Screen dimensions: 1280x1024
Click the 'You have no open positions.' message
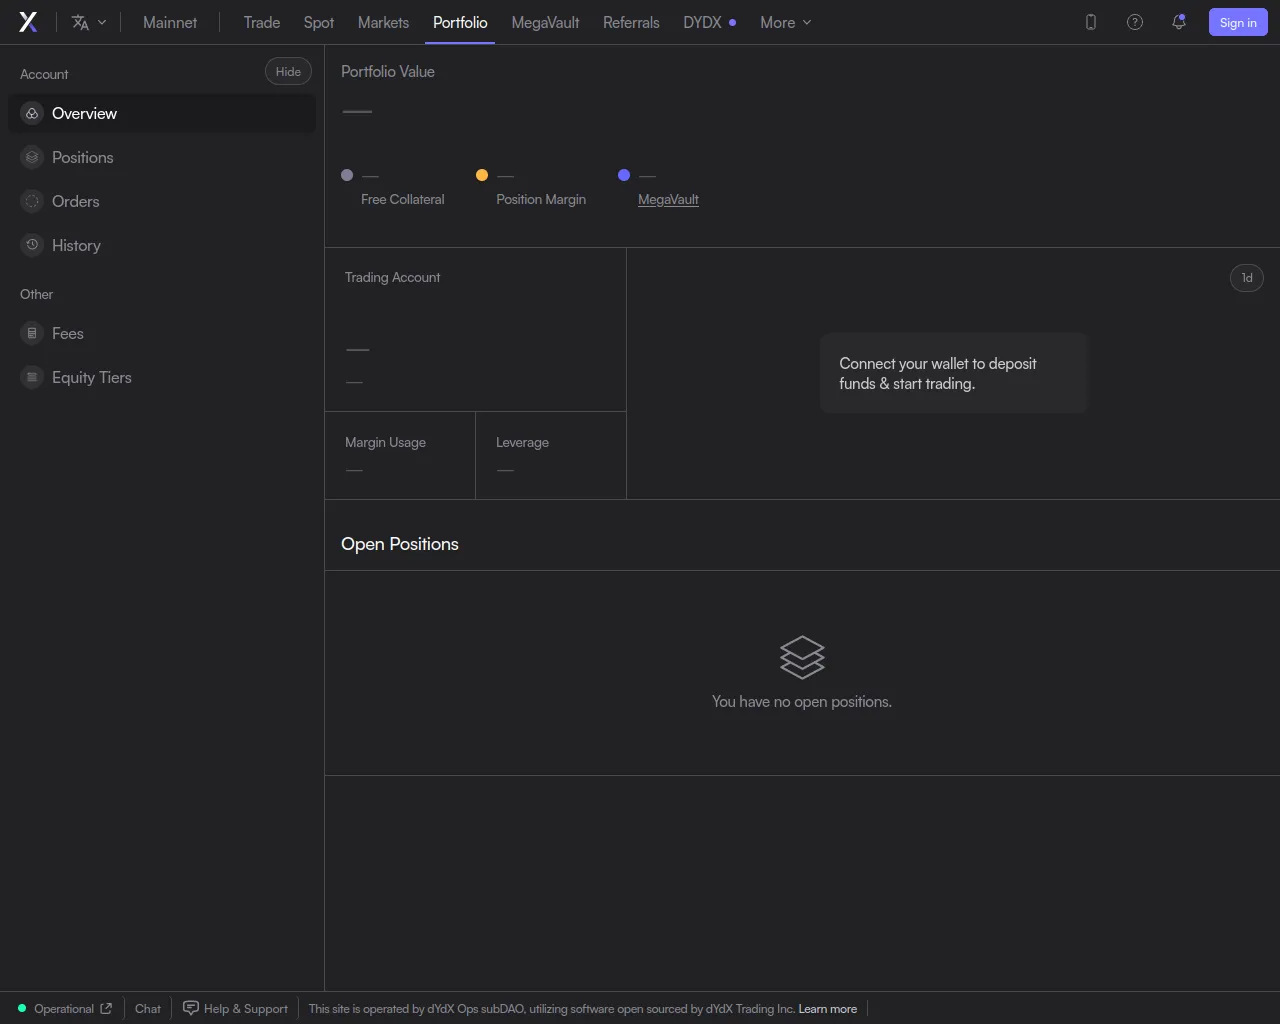802,702
